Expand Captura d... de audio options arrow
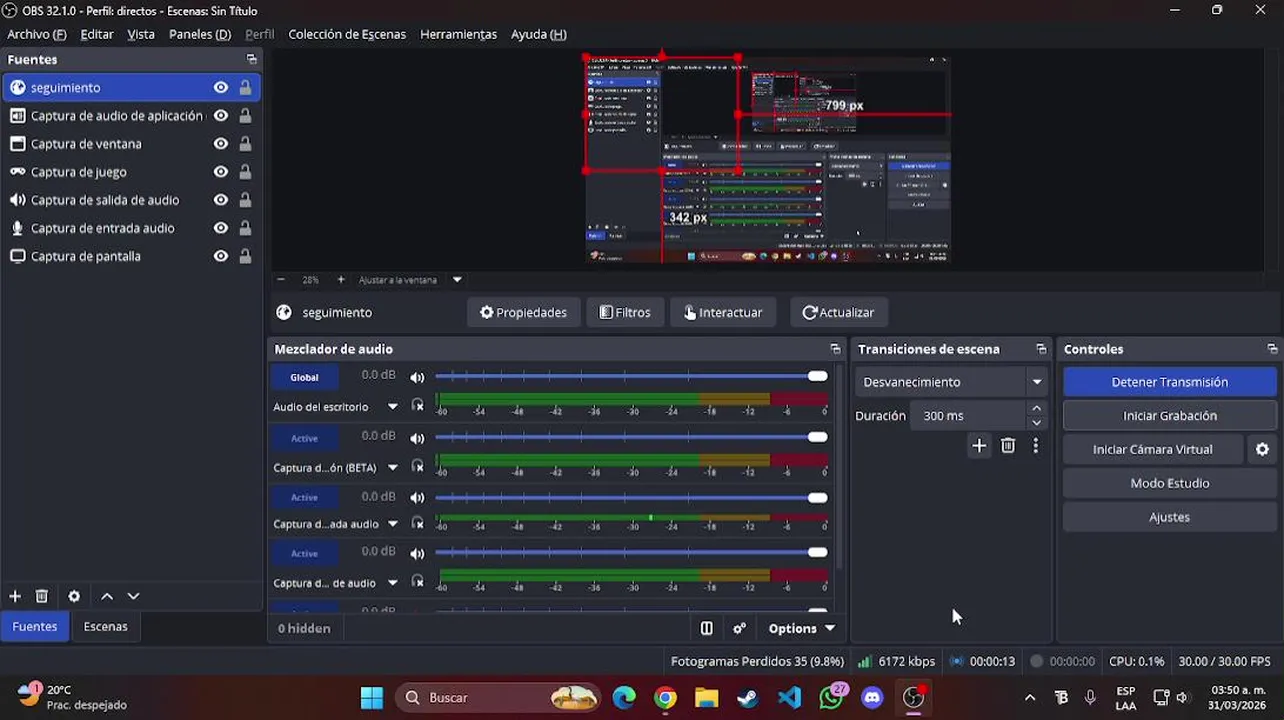Screen dimensions: 1284x720 pos(393,583)
